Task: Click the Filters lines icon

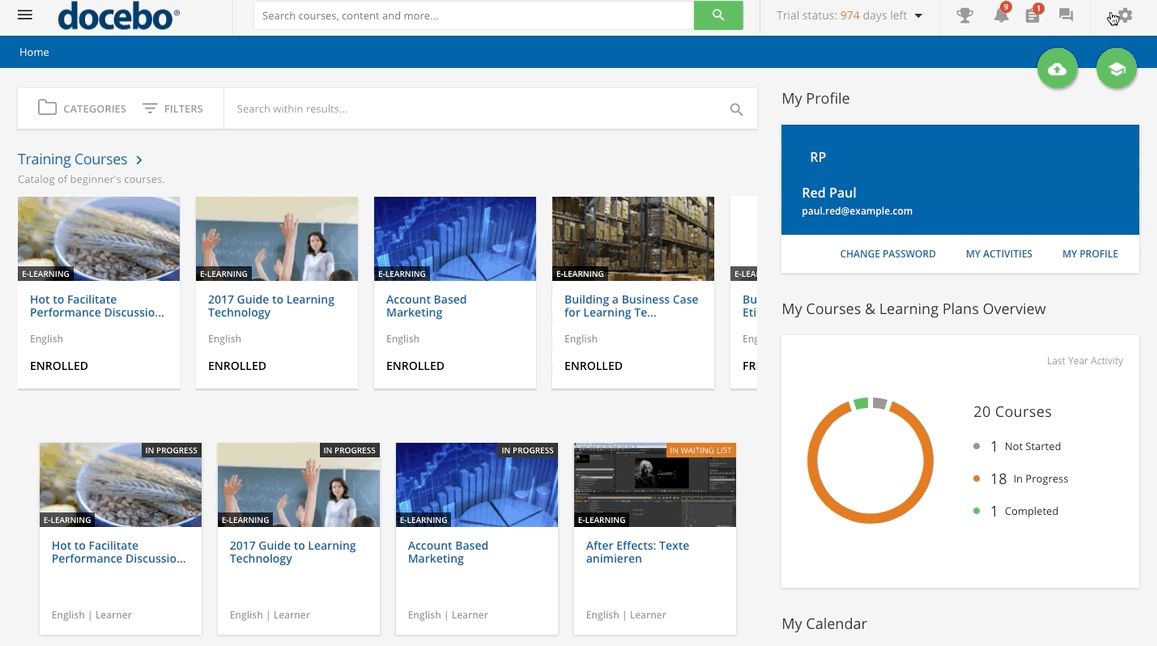Action: pyautogui.click(x=150, y=109)
